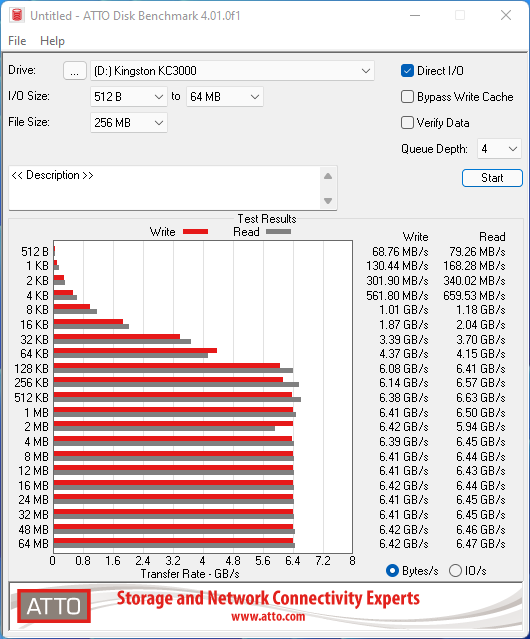Click the 48 MB row label in chart
Image resolution: width=530 pixels, height=639 pixels.
[x=33, y=529]
